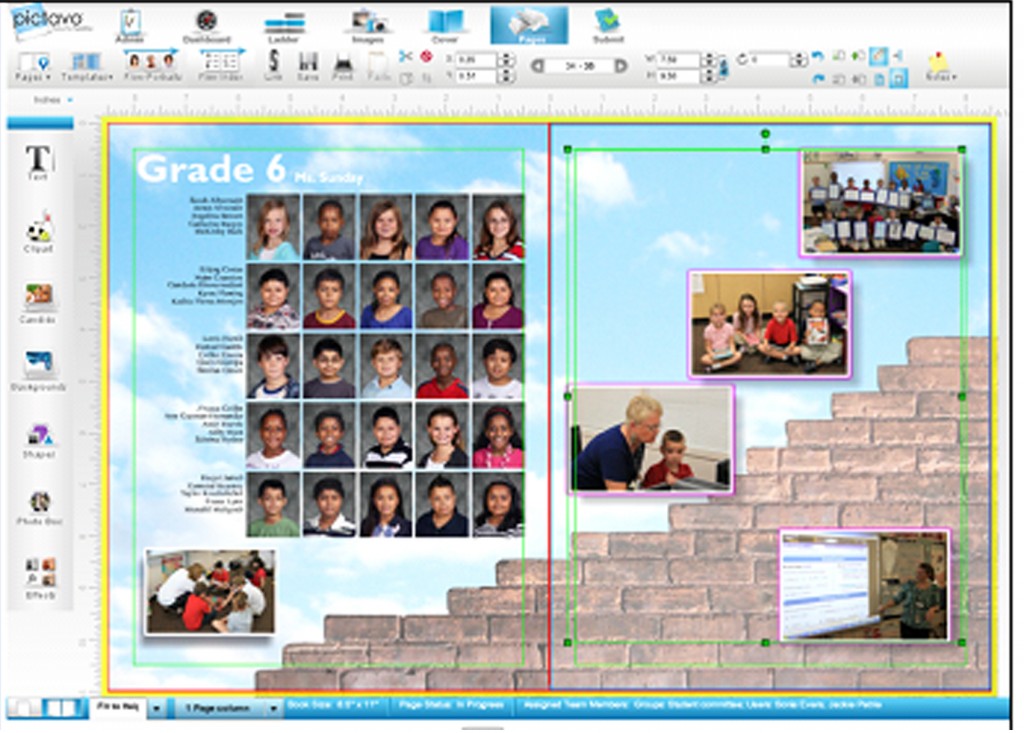Select the candid photo under portraits
1024x733 pixels.
210,591
